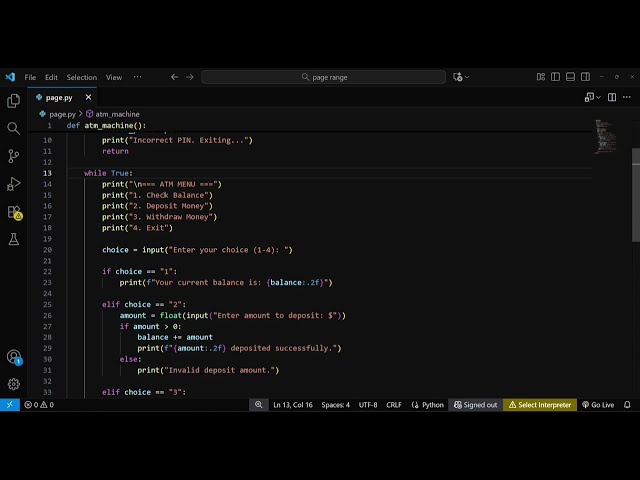Open the run options dropdown arrow
Viewport: 640px width, 480px height.
pos(598,97)
